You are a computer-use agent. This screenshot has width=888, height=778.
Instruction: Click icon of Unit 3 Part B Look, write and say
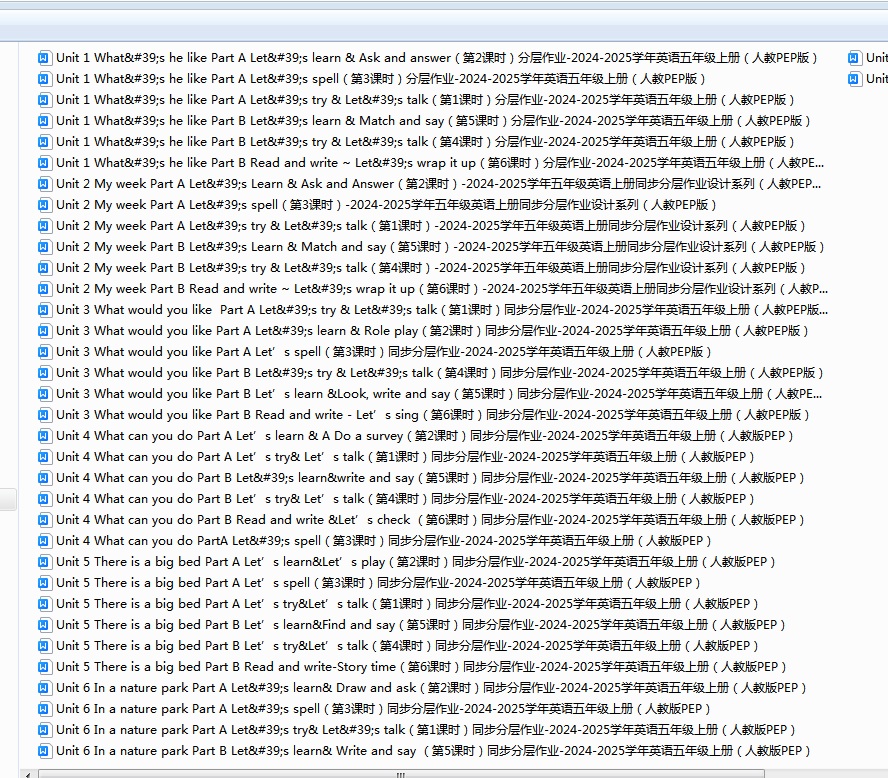click(44, 394)
